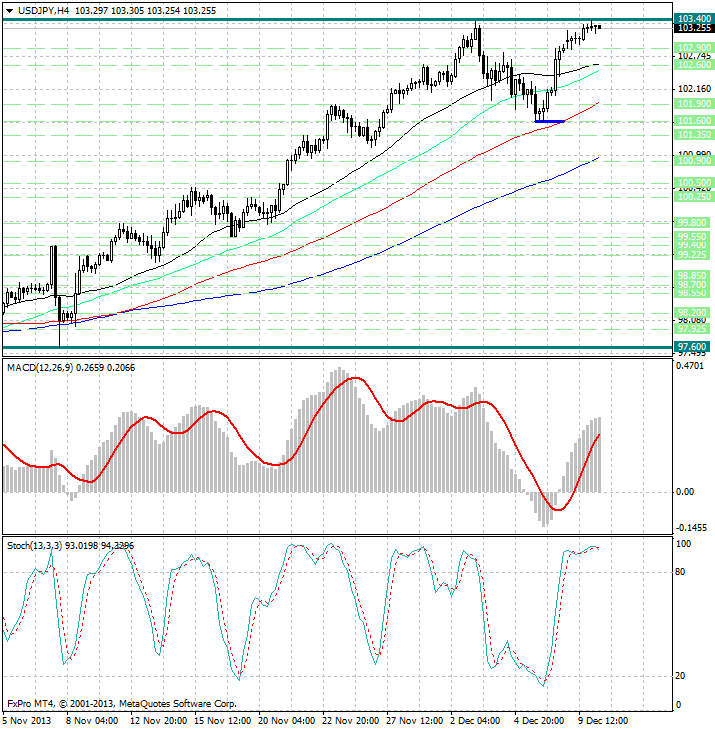Click the MACD scale value -0.1455

[x=691, y=528]
